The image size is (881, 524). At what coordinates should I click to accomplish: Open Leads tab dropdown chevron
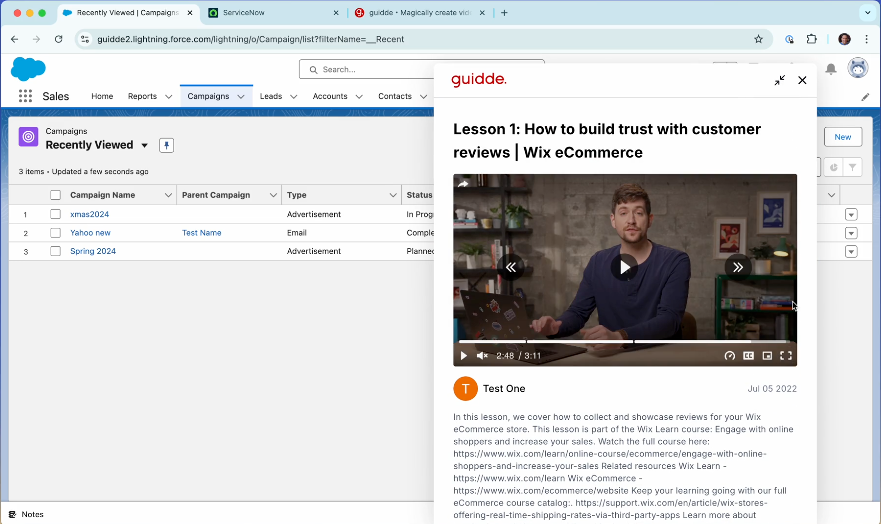(x=293, y=97)
